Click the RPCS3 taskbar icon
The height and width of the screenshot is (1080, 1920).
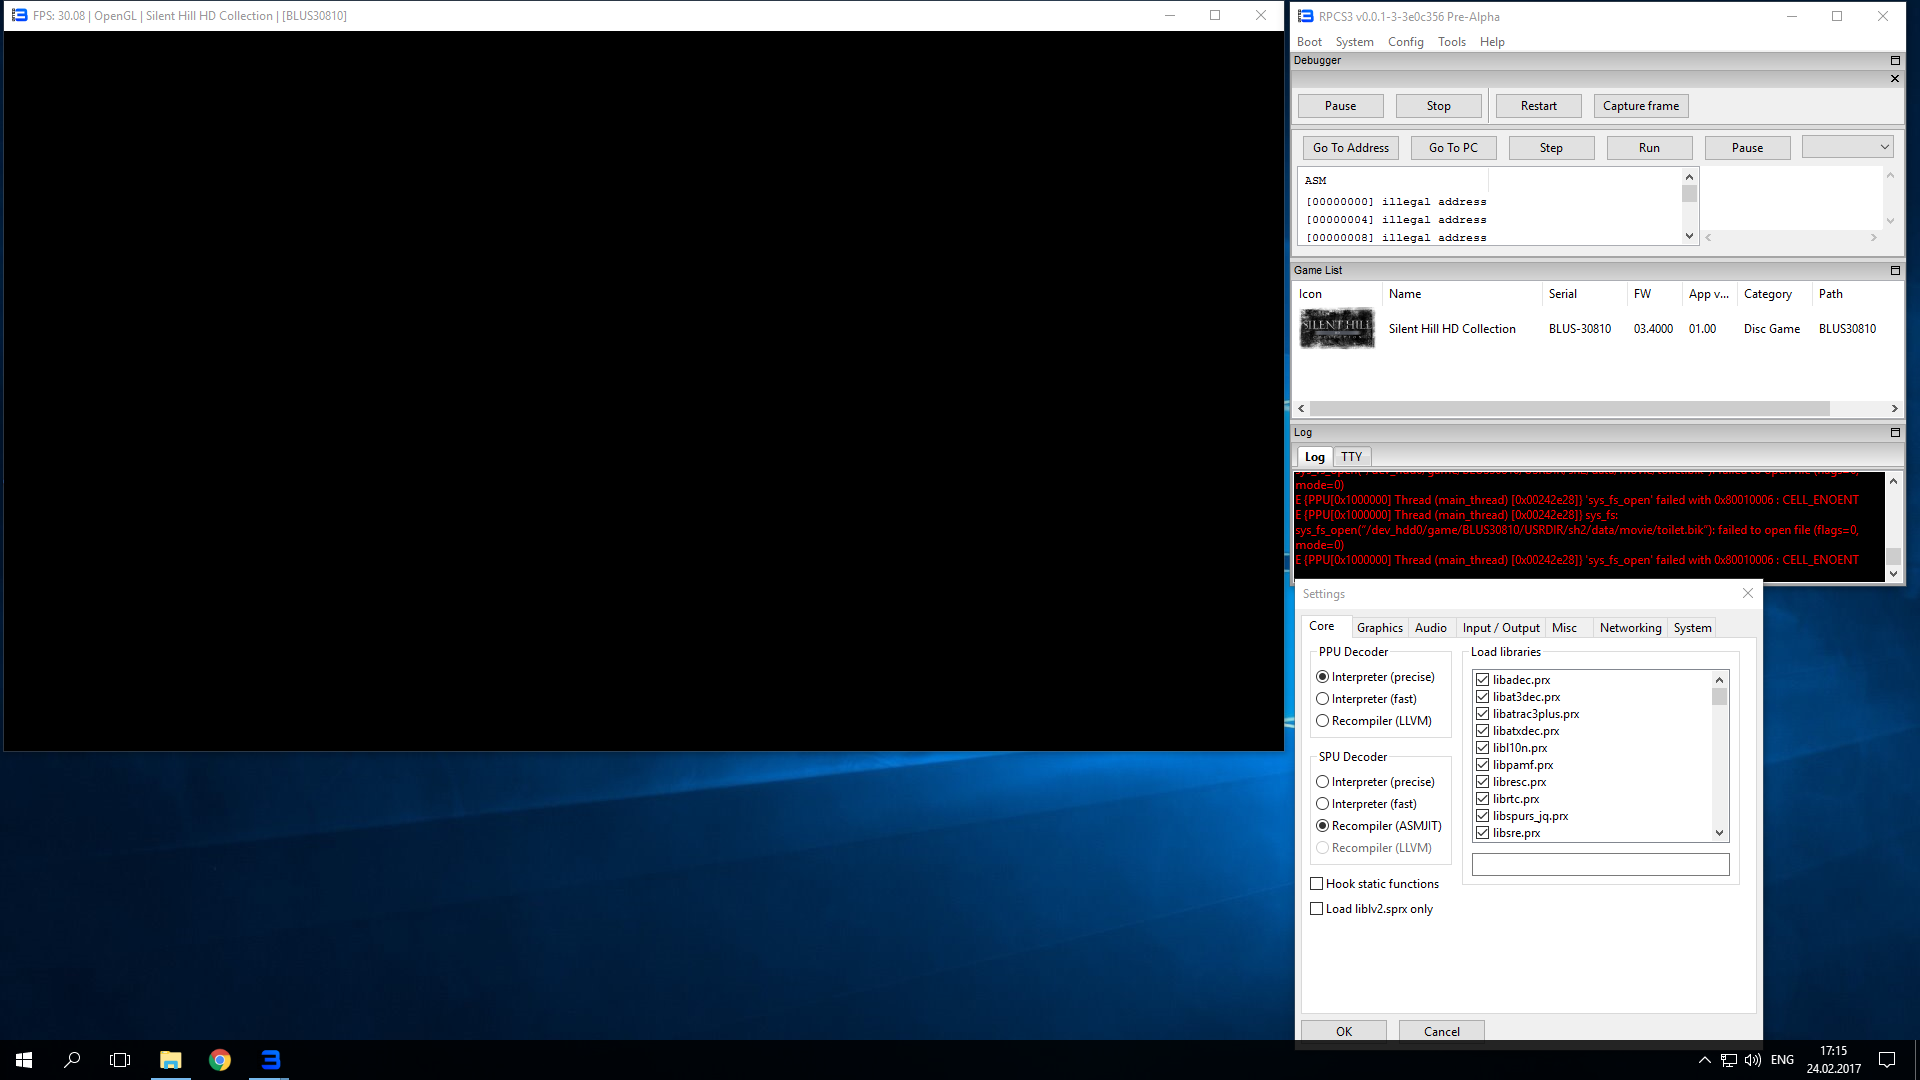pos(270,1060)
